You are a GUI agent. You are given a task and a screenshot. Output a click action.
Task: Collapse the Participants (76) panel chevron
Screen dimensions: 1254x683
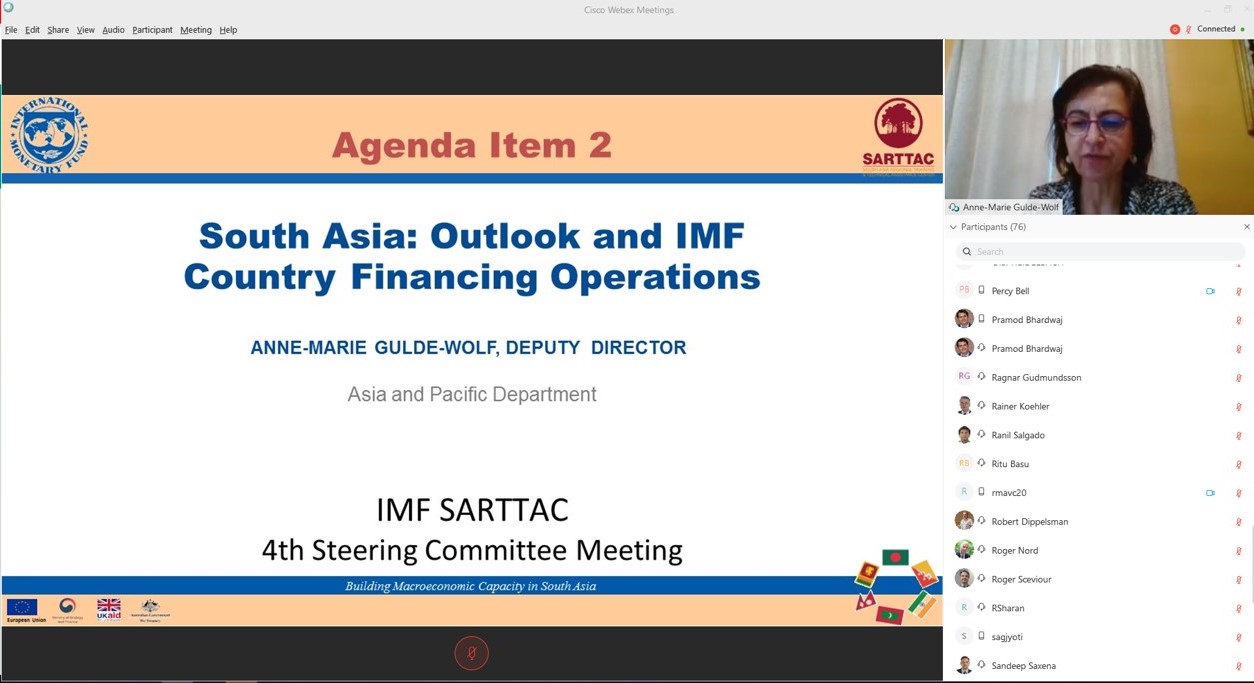coord(953,227)
